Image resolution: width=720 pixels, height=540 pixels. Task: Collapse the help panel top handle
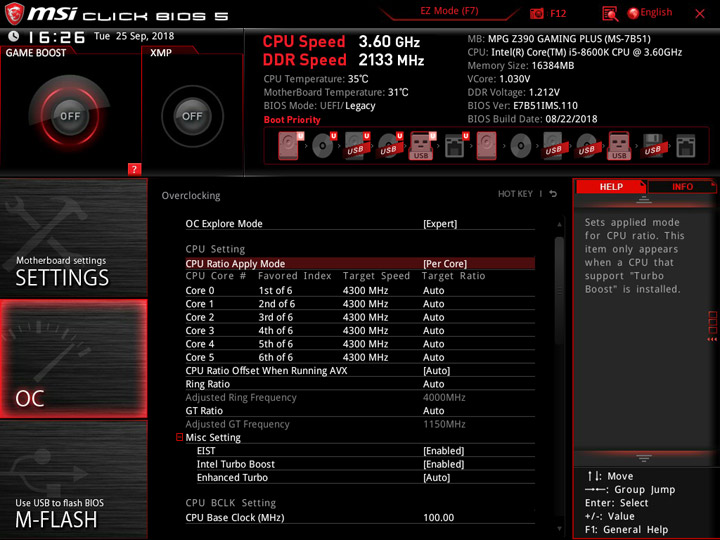coord(644,200)
